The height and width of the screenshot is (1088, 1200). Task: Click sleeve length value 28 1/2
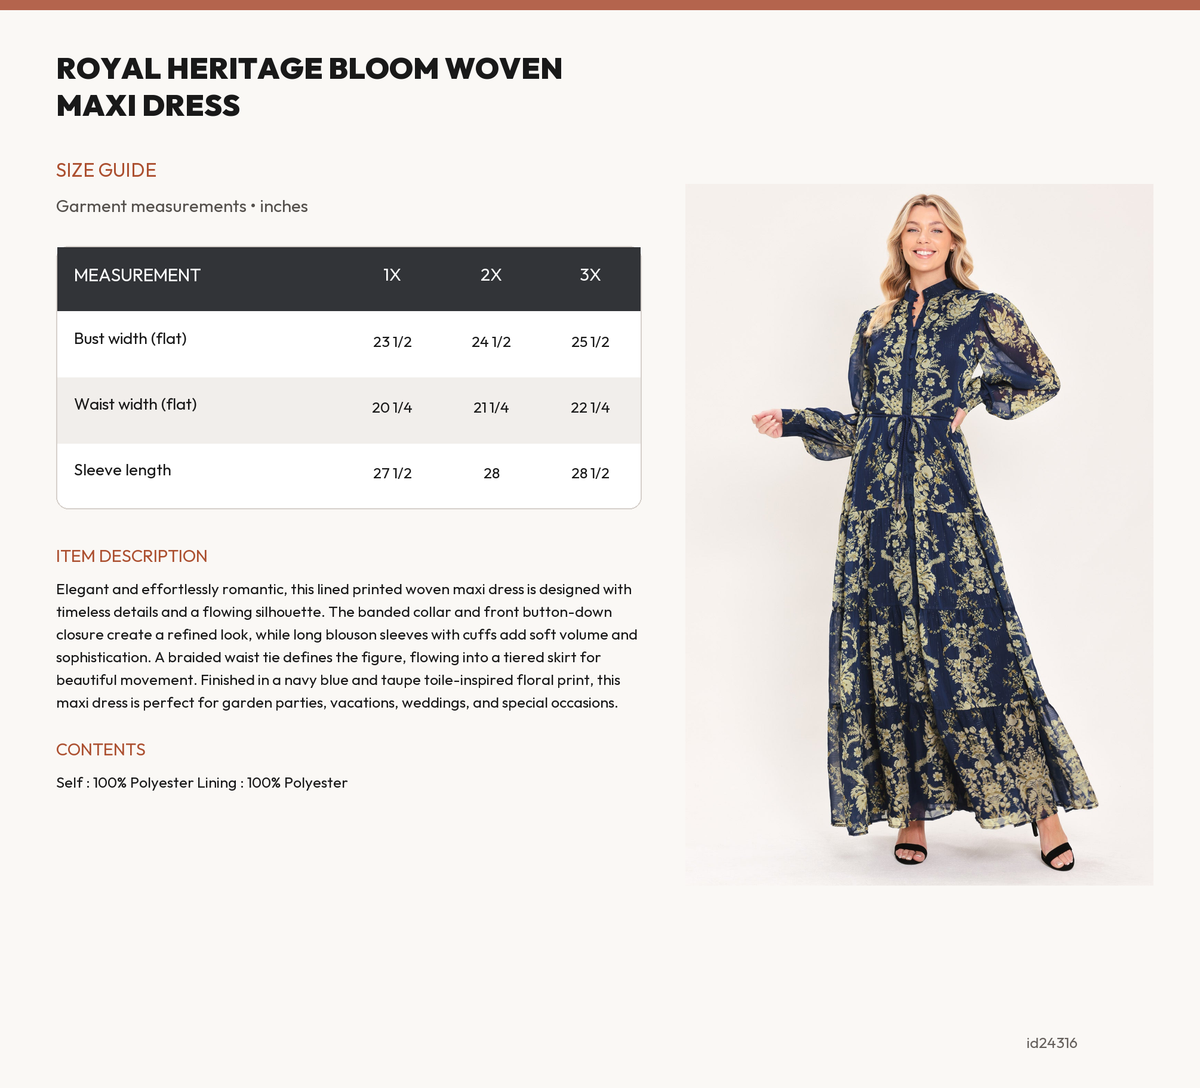tap(590, 473)
